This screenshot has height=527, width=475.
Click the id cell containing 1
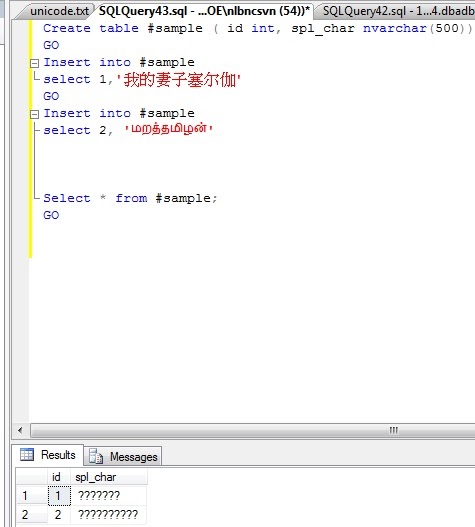click(59, 495)
